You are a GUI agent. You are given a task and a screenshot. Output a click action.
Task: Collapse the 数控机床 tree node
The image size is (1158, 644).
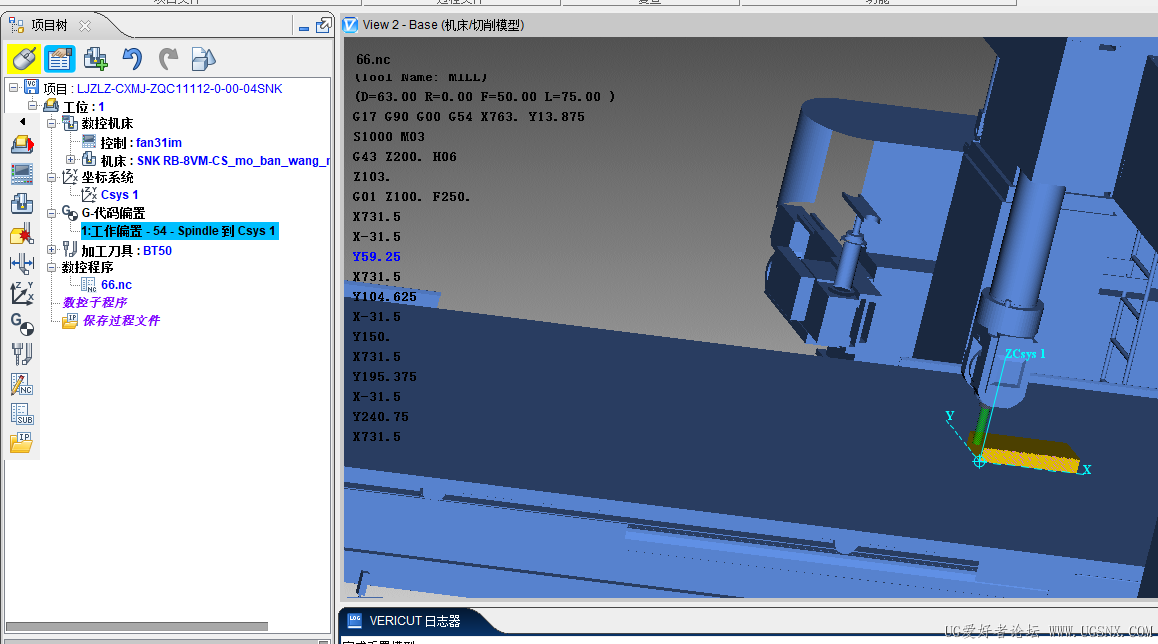(x=52, y=123)
